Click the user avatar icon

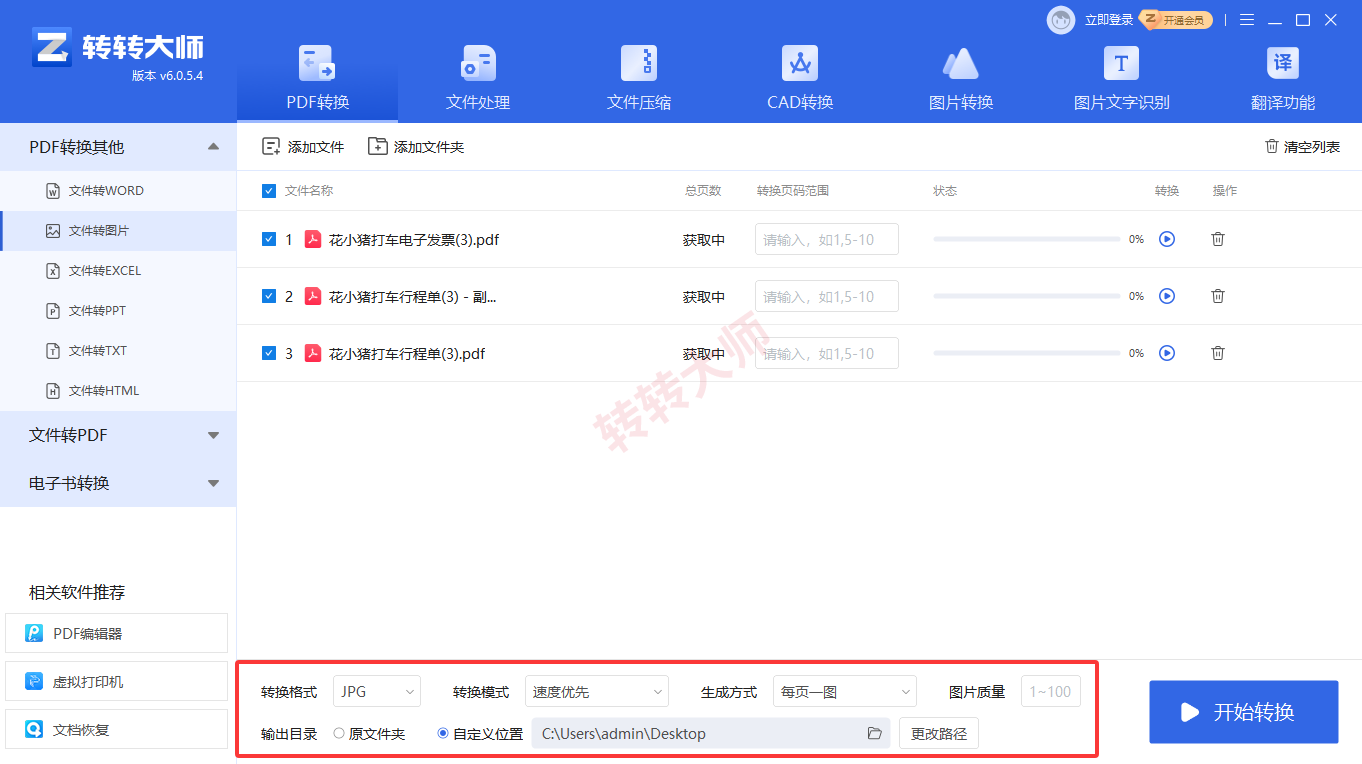1061,20
